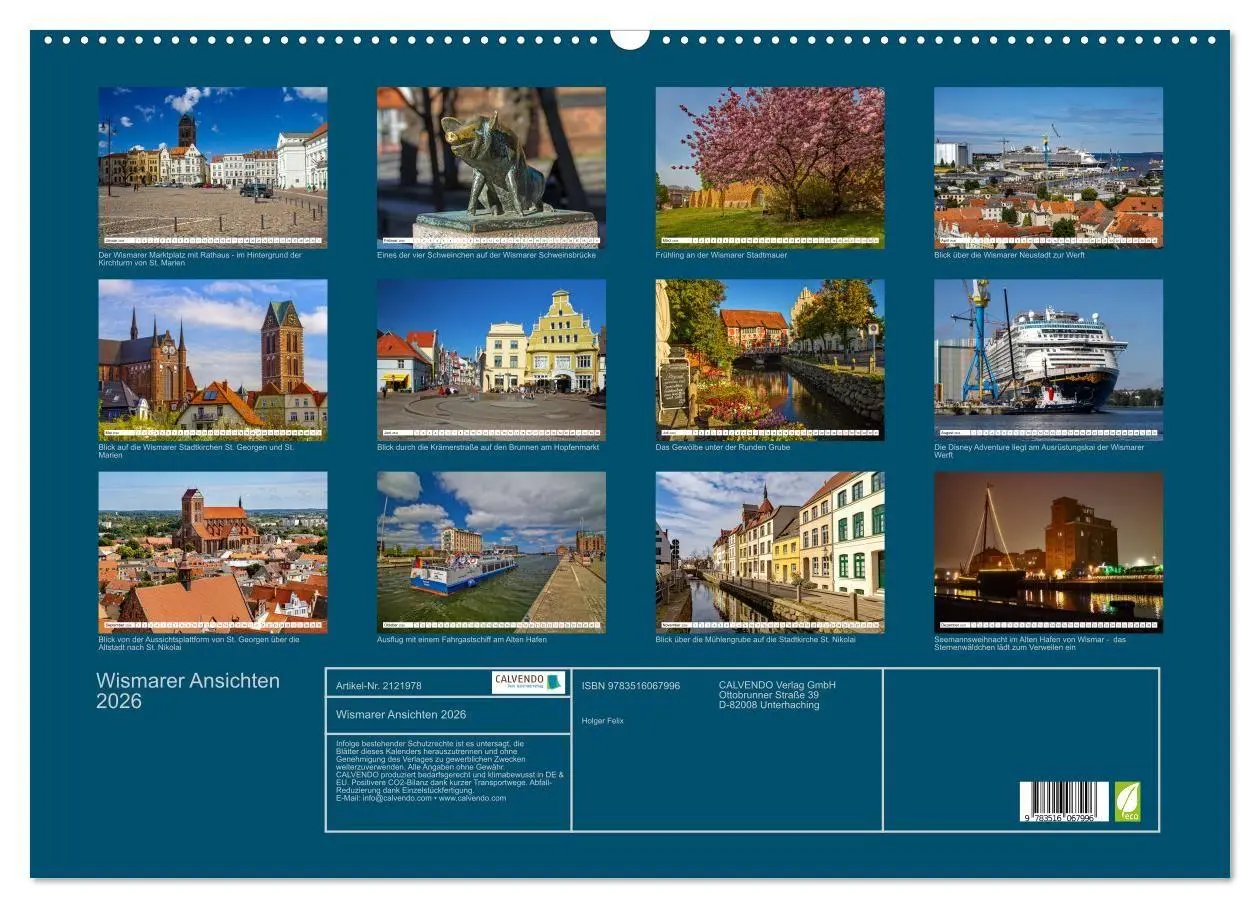Screen dimensions: 1260x908
Task: Click the semicircular hanger notch at top
Action: (x=630, y=39)
